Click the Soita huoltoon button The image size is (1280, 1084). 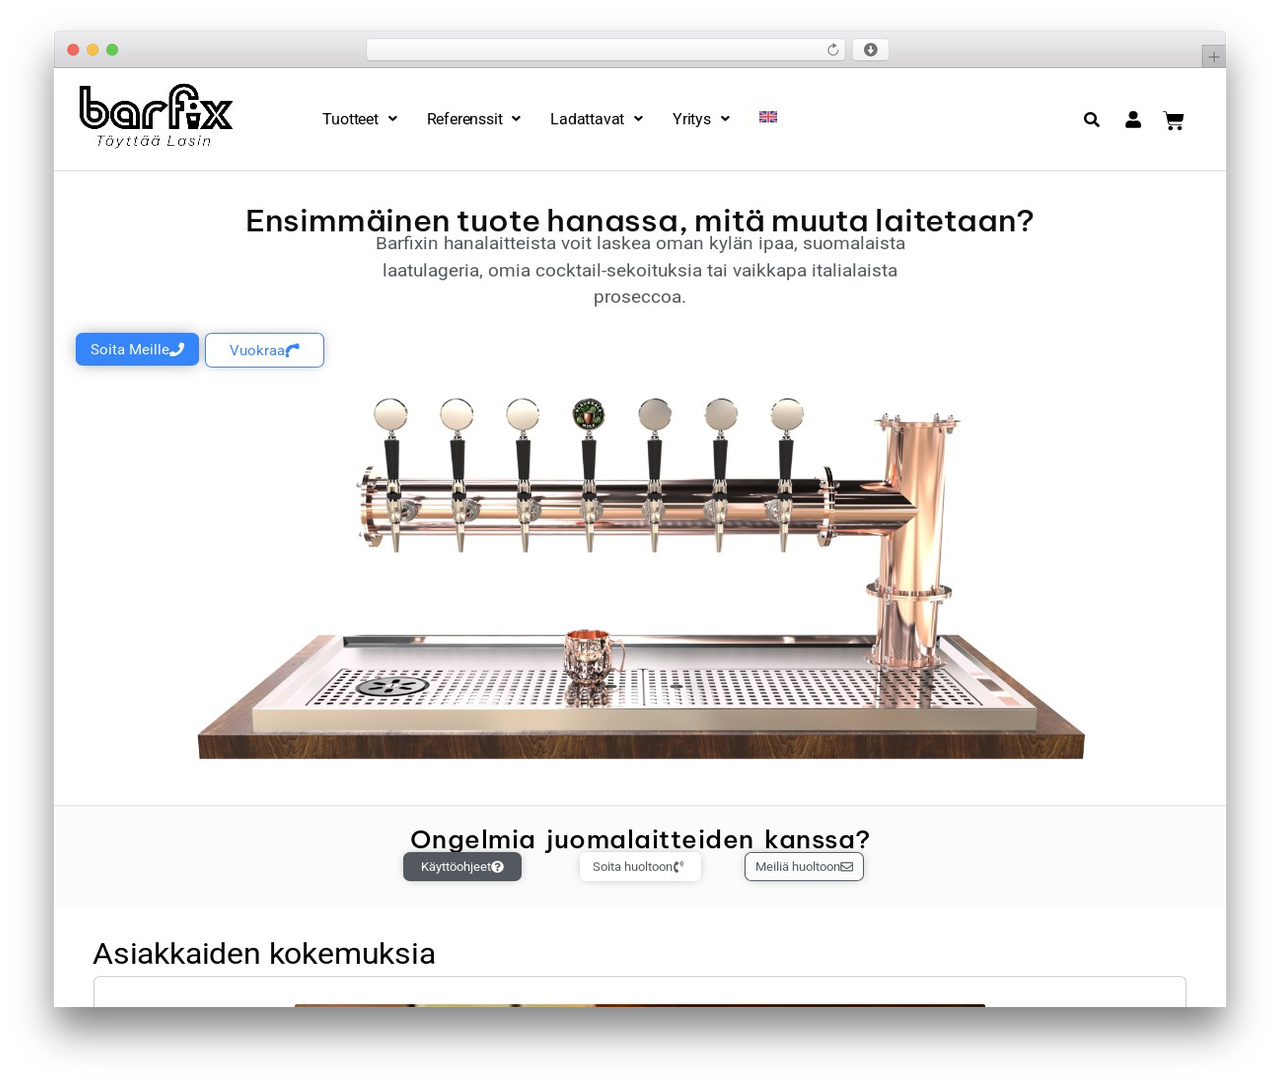tap(640, 867)
